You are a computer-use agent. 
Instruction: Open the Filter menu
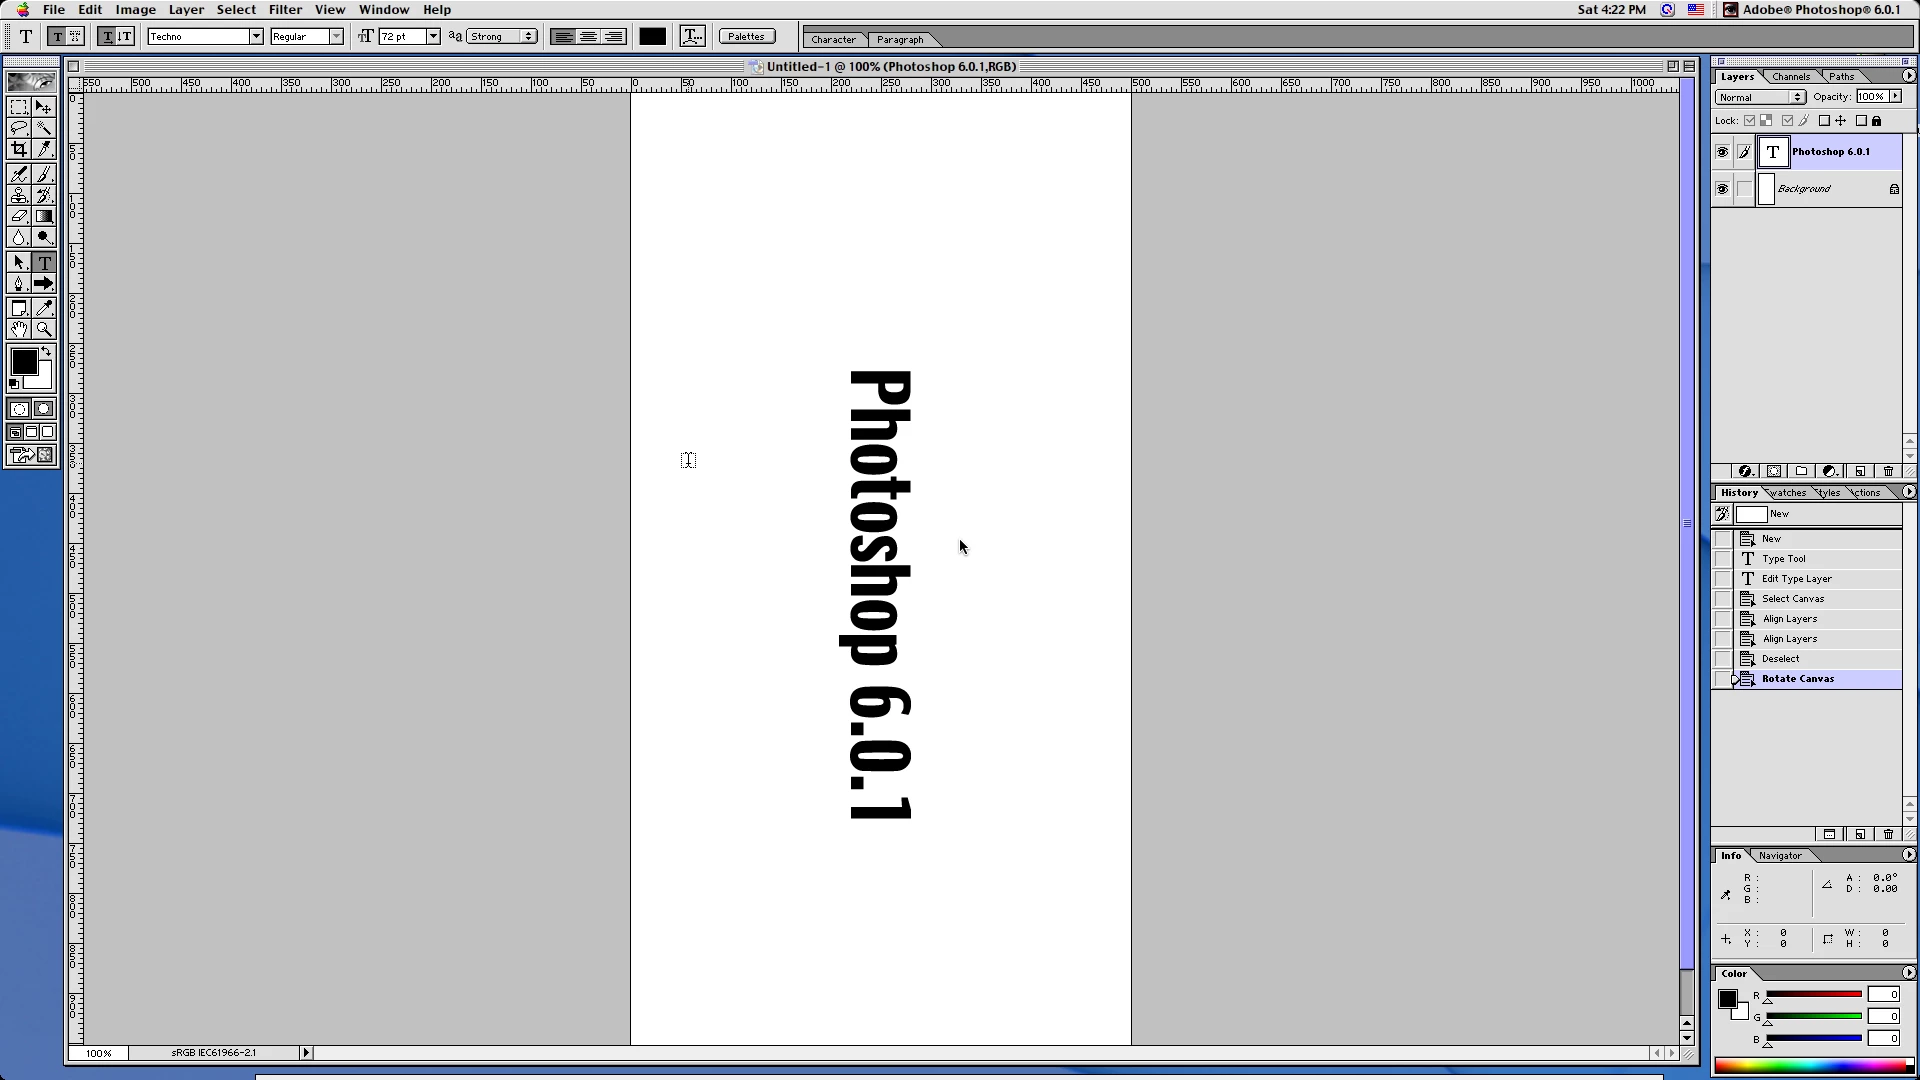tap(285, 9)
